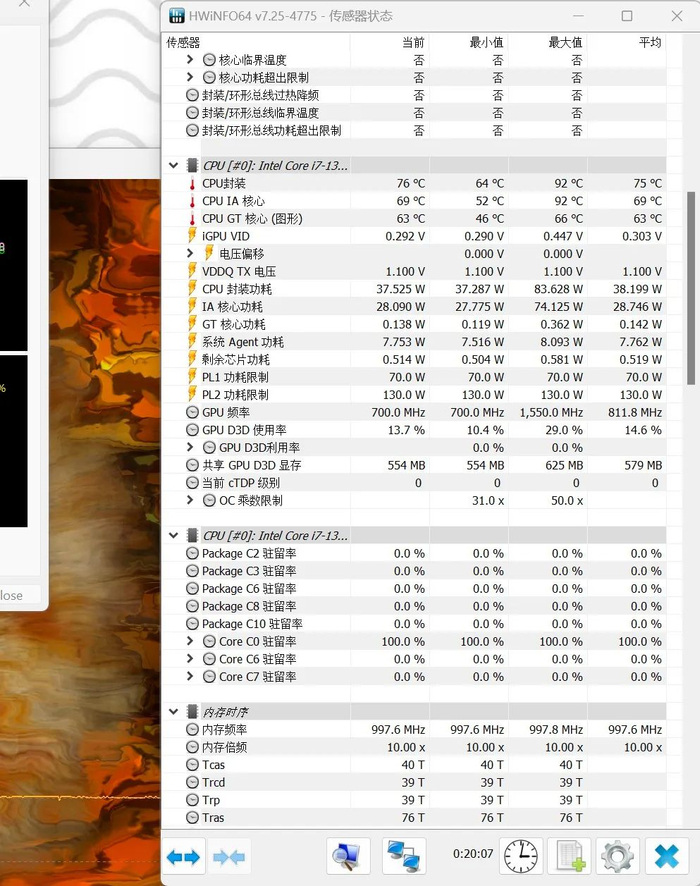This screenshot has height=886, width=700.
Task: Click the 传感器 column header
Action: click(x=256, y=42)
